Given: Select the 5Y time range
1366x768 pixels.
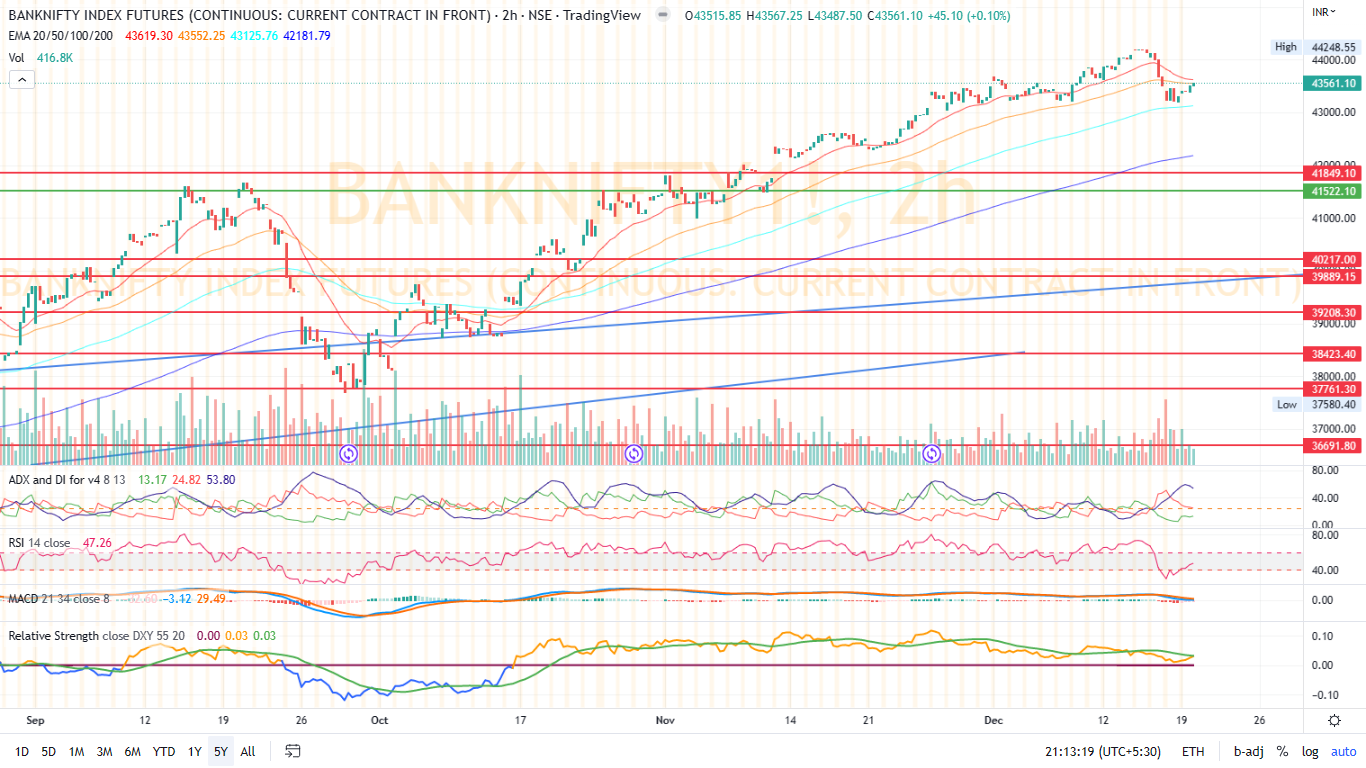Looking at the screenshot, I should pyautogui.click(x=221, y=751).
